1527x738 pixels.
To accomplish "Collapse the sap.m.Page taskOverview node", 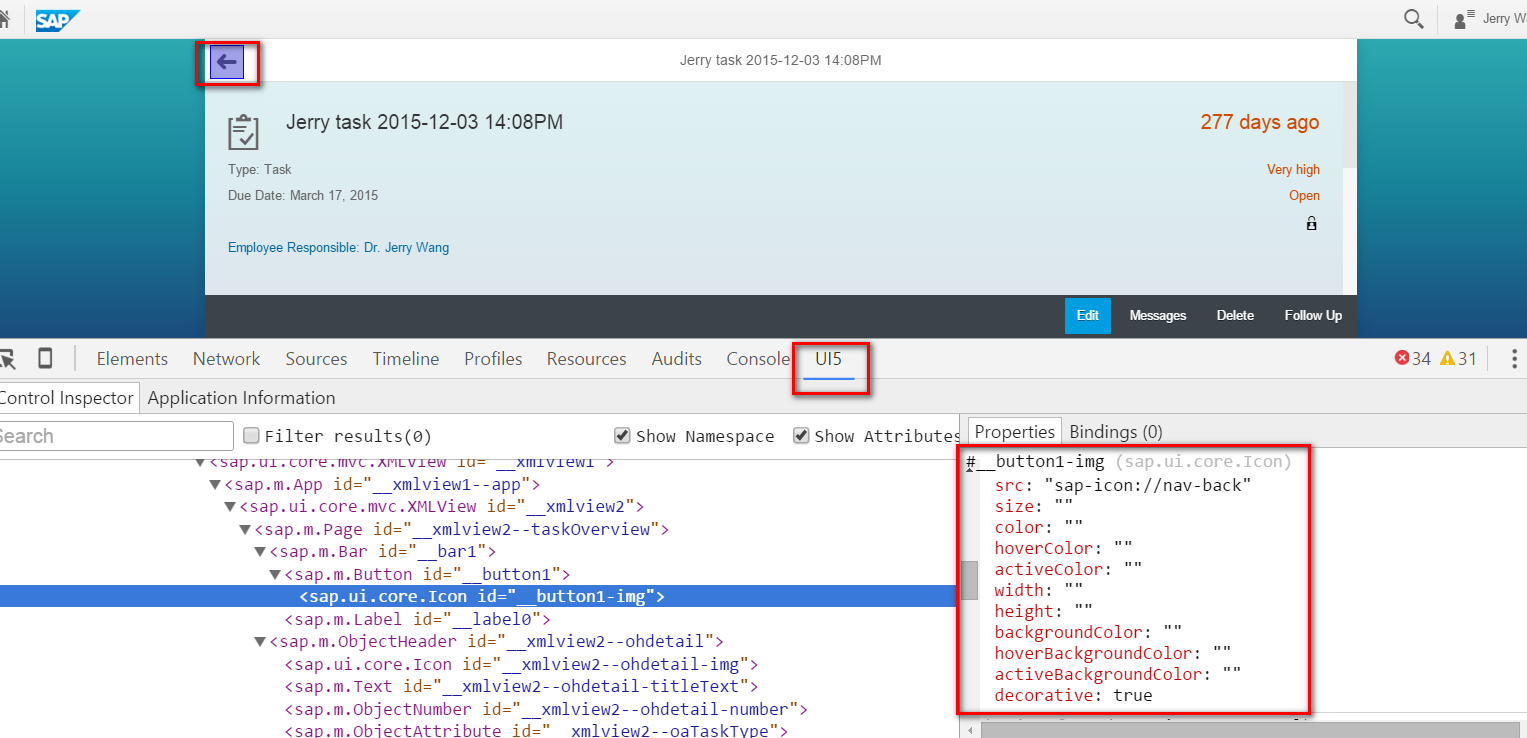I will pos(245,530).
